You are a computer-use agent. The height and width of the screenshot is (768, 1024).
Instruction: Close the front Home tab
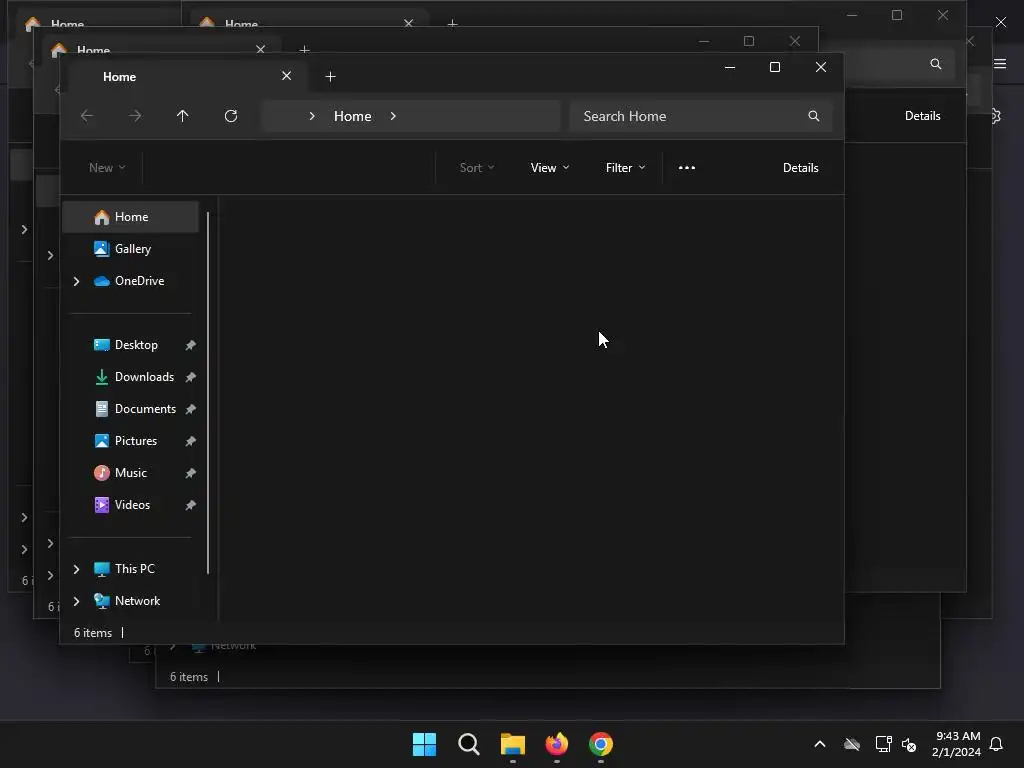click(x=286, y=76)
